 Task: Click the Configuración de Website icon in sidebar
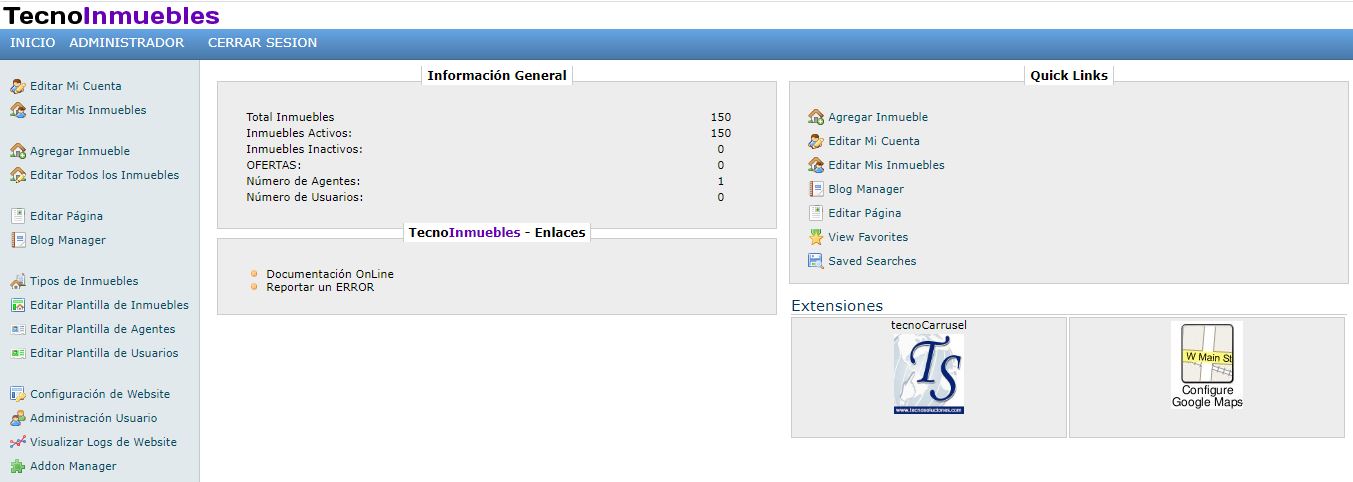pyautogui.click(x=17, y=394)
